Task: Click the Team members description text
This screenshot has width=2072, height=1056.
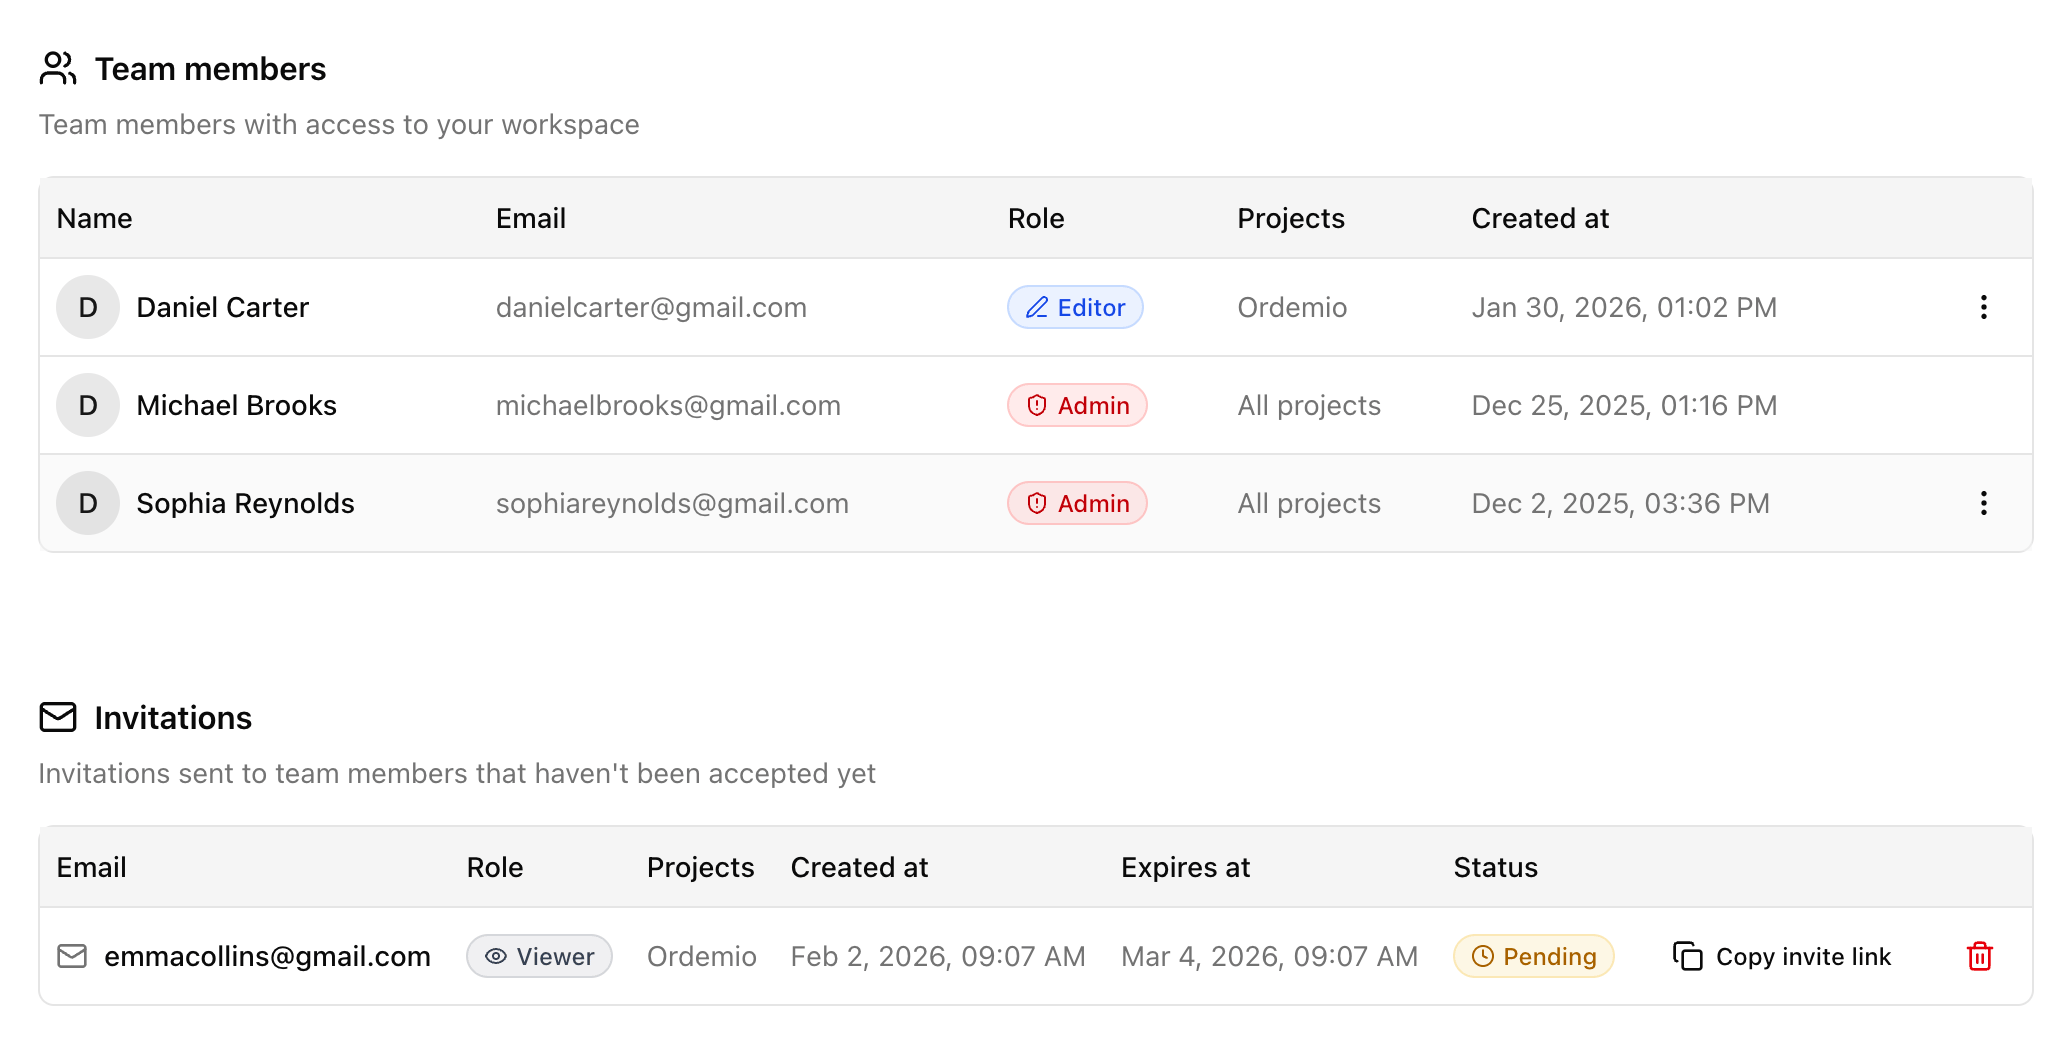Action: (x=339, y=124)
